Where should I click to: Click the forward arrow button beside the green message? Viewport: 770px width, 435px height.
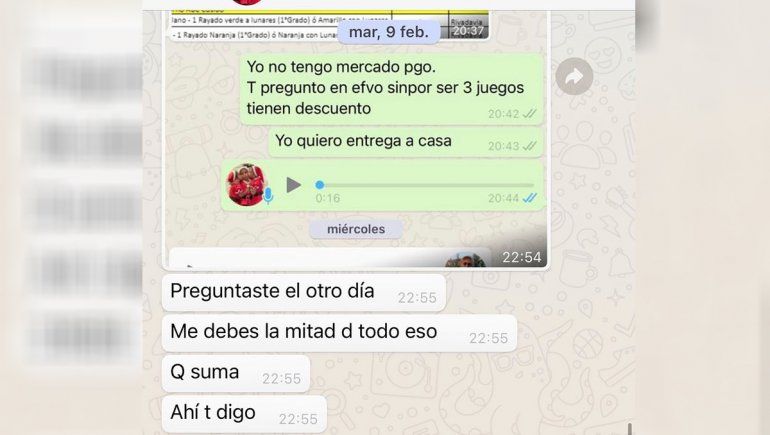point(574,77)
